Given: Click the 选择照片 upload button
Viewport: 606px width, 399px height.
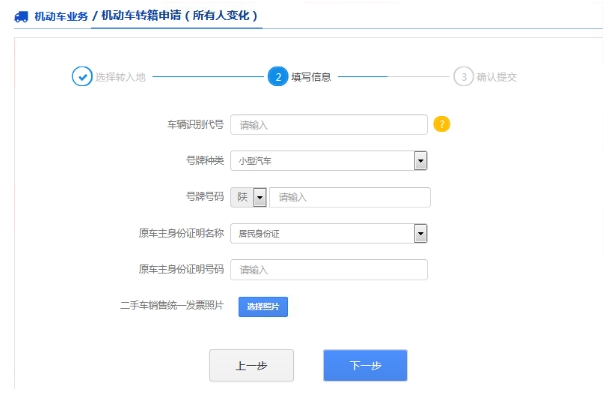Looking at the screenshot, I should (263, 307).
